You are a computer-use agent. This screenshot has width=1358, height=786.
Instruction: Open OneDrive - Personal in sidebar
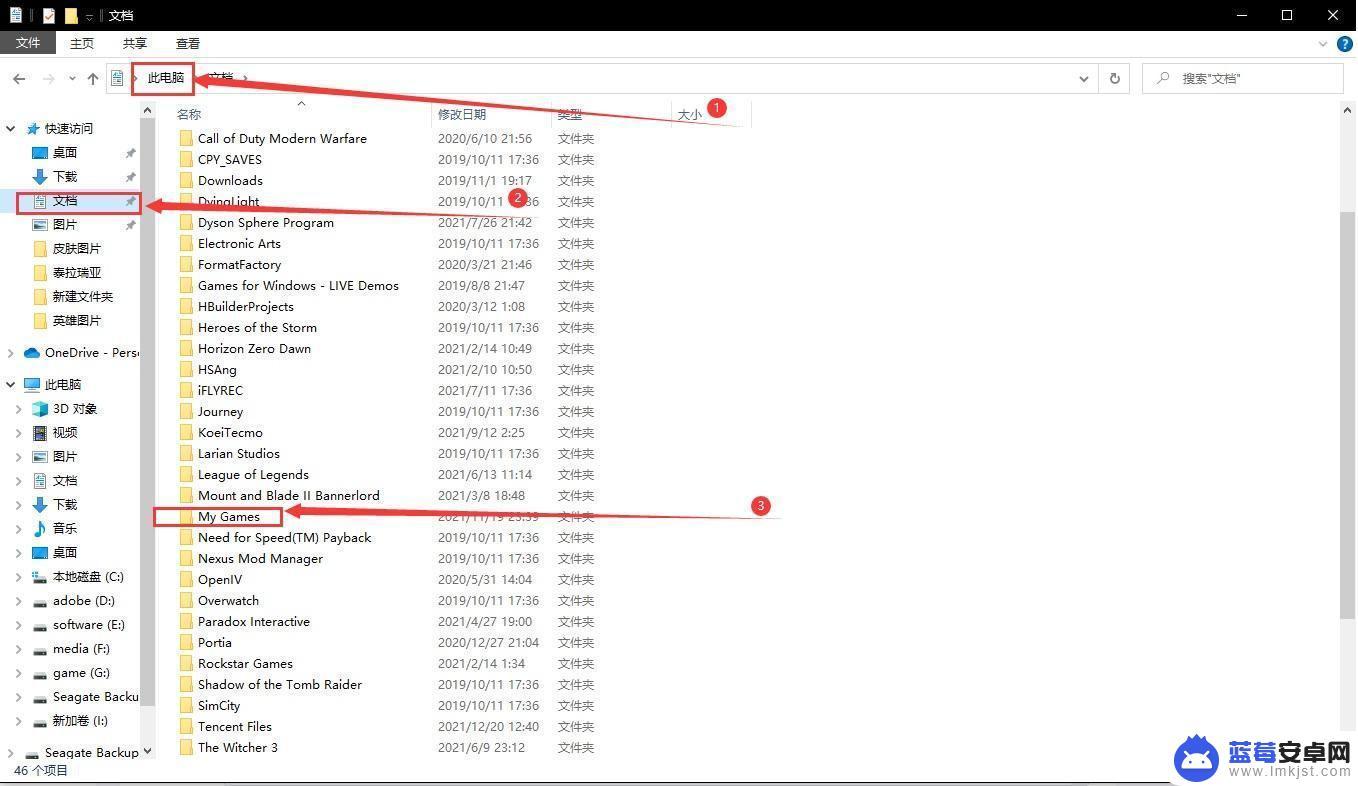91,353
